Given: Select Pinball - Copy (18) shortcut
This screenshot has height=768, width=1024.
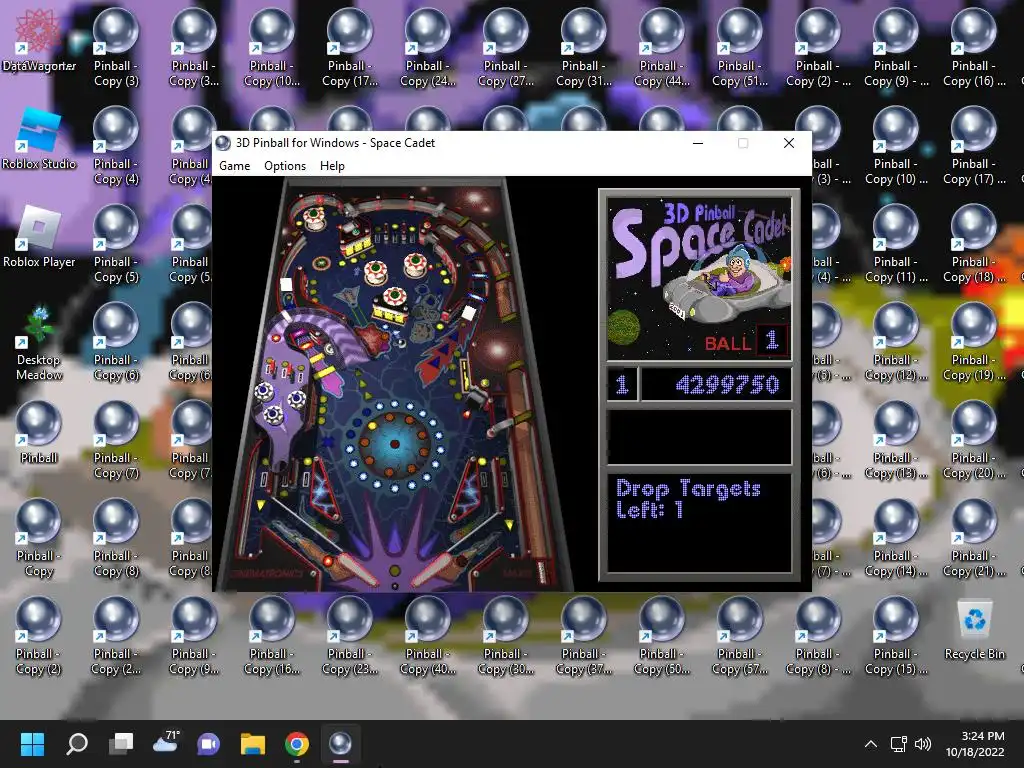Looking at the screenshot, I should click(x=974, y=244).
